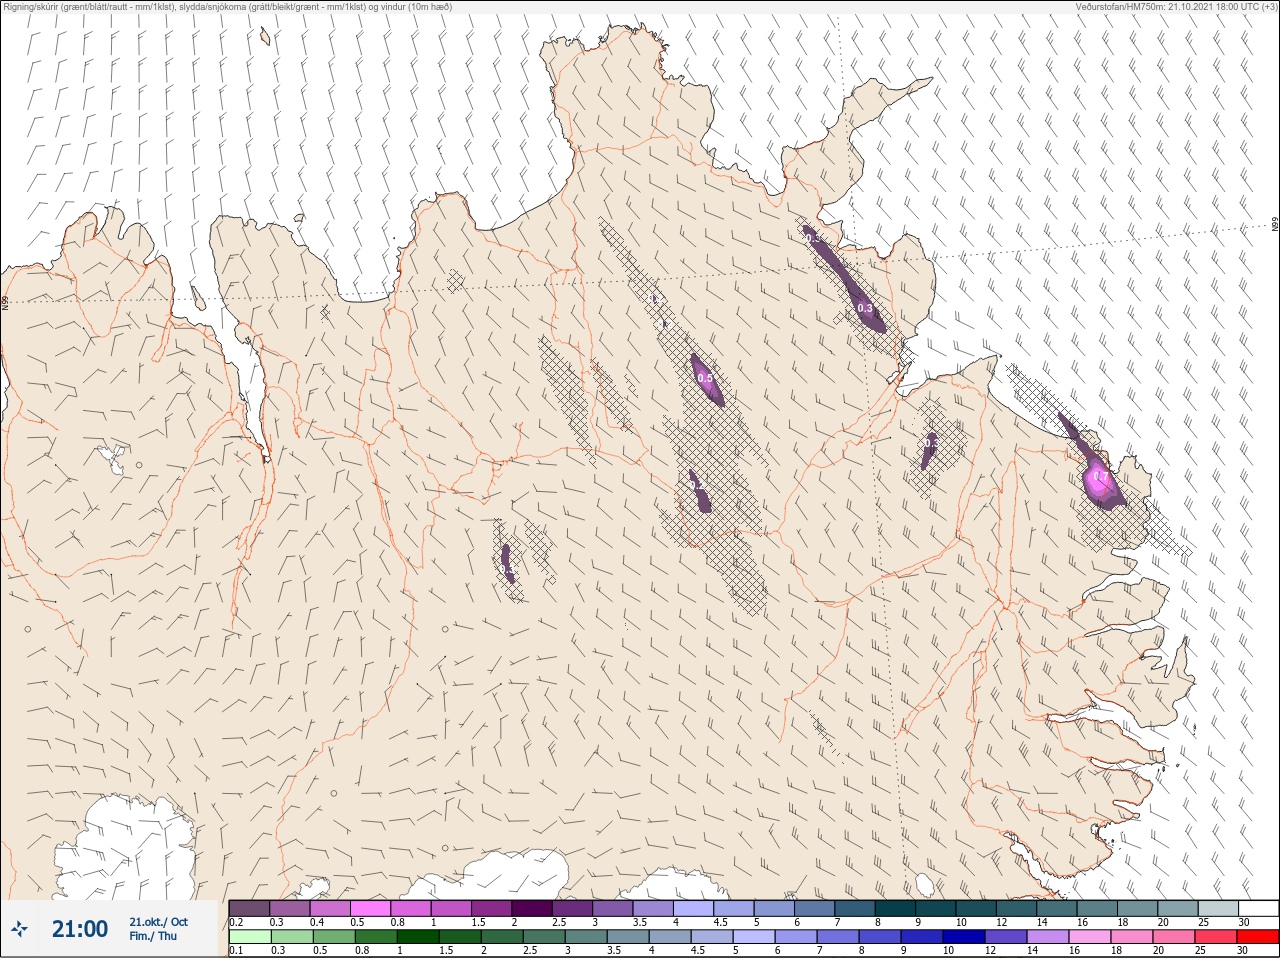Click dark blue 10 swatch in lower legend row
1280x958 pixels.
click(964, 937)
